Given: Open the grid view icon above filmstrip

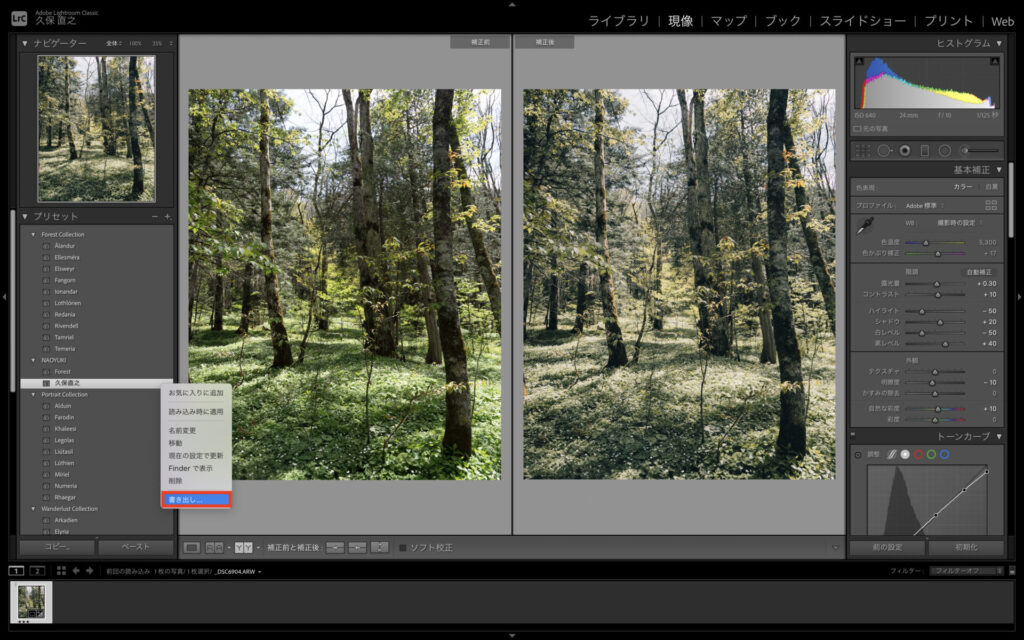Looking at the screenshot, I should 61,571.
